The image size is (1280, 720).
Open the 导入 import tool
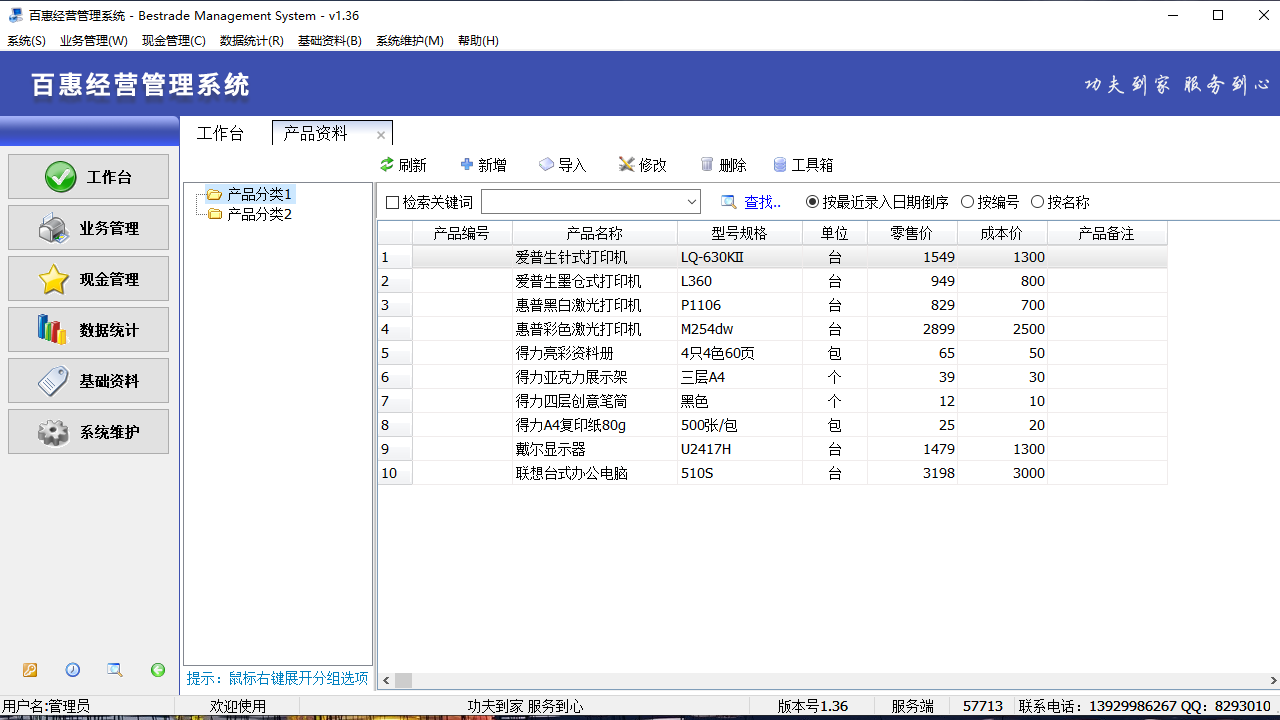click(x=561, y=164)
